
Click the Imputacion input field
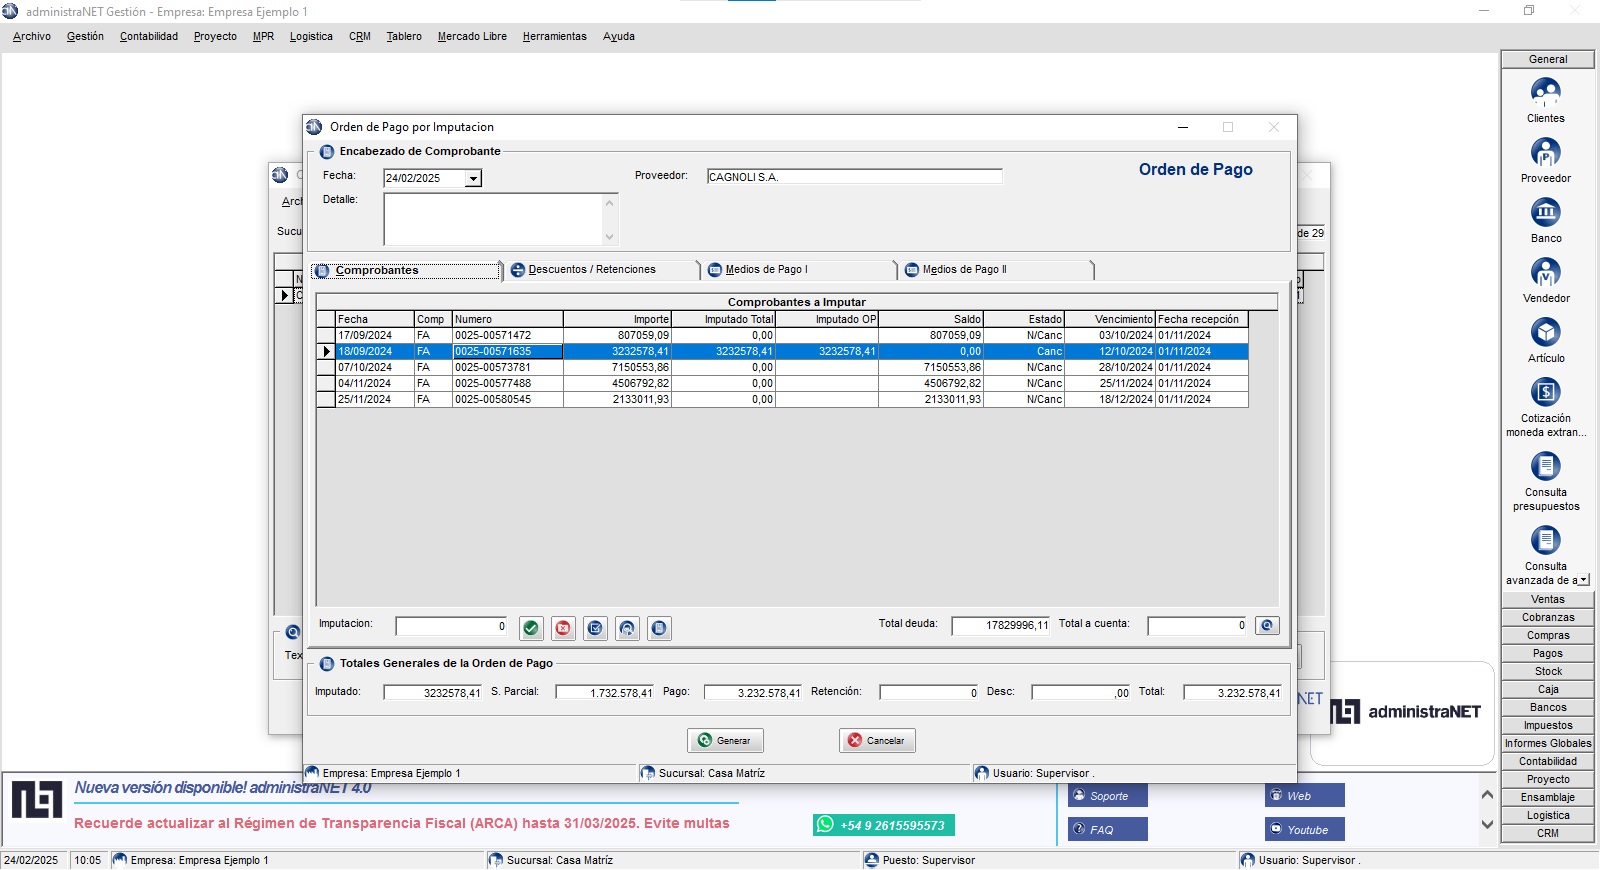coord(452,626)
